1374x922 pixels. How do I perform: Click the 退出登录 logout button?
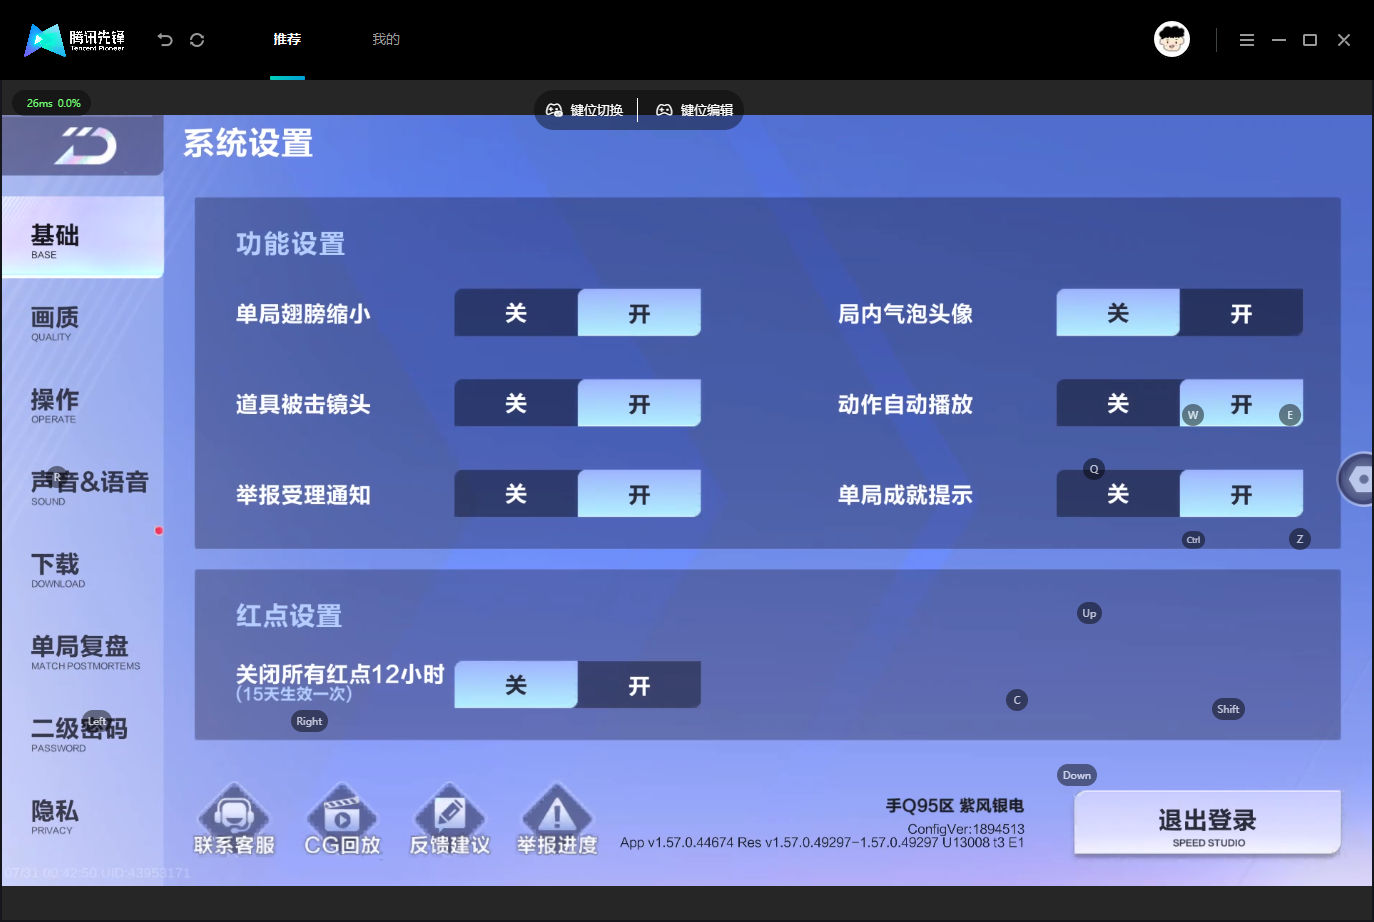pyautogui.click(x=1207, y=823)
